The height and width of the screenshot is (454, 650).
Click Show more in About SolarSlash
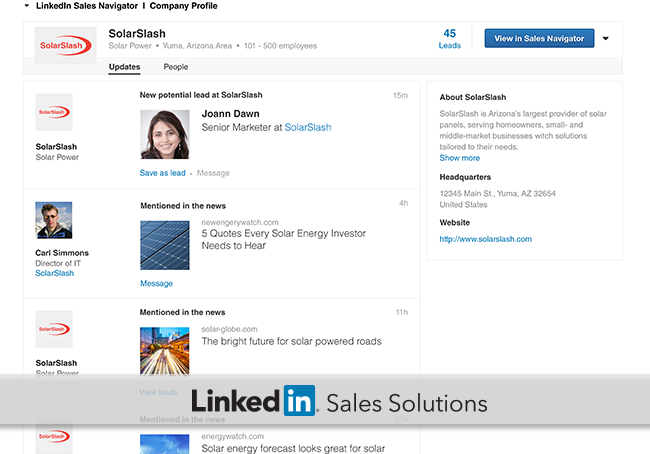tap(459, 158)
